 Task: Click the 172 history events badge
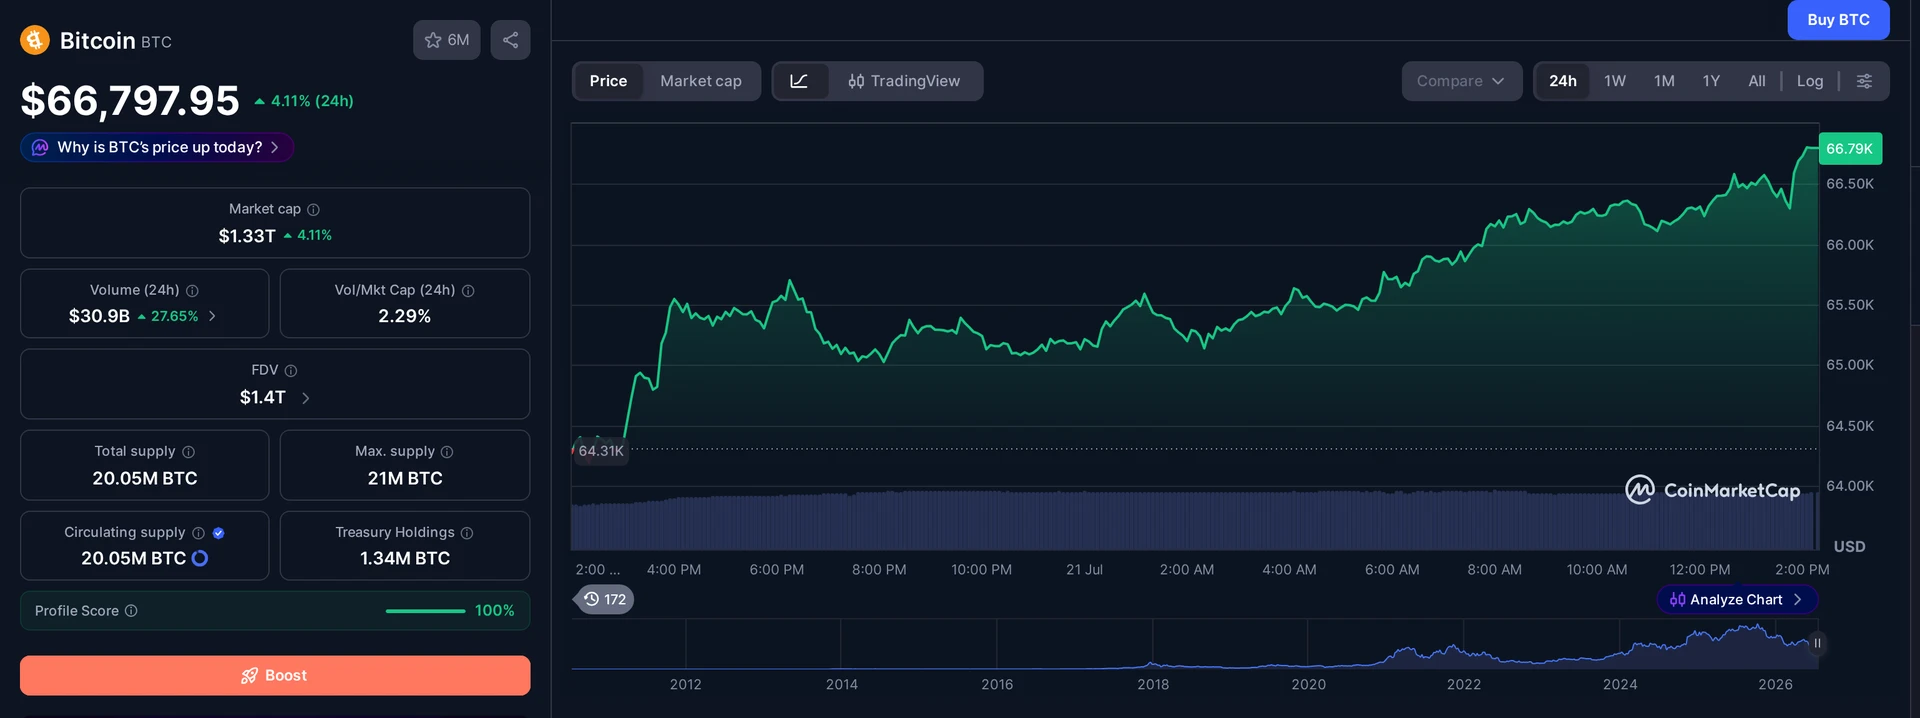click(x=605, y=599)
